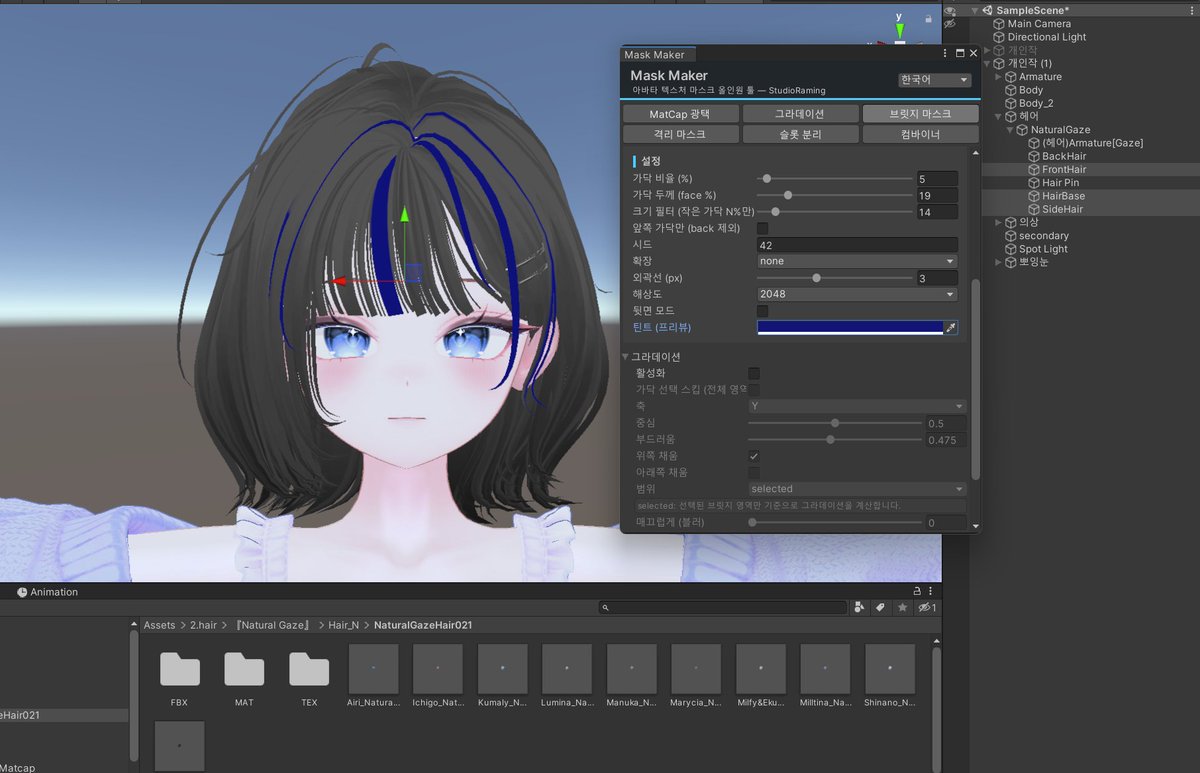This screenshot has width=1200, height=773.
Task: Click the FrontHair object cube icon
Action: pos(1034,170)
